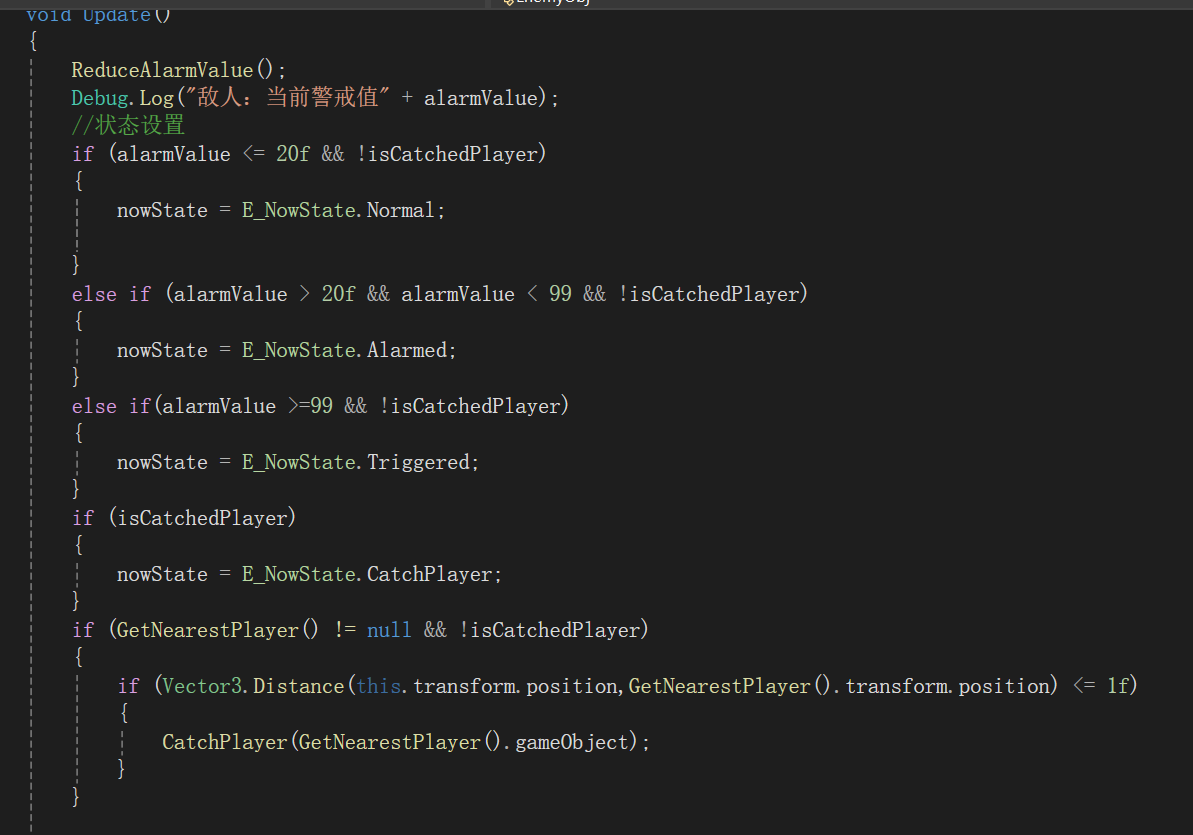Open the EnemyObj navigation dropdown at top
The height and width of the screenshot is (835, 1193).
560,3
